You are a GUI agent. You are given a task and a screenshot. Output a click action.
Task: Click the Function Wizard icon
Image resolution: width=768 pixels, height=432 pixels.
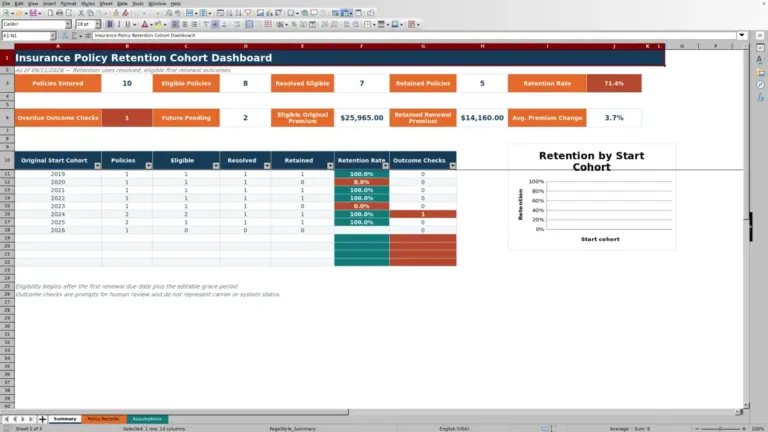click(x=65, y=35)
